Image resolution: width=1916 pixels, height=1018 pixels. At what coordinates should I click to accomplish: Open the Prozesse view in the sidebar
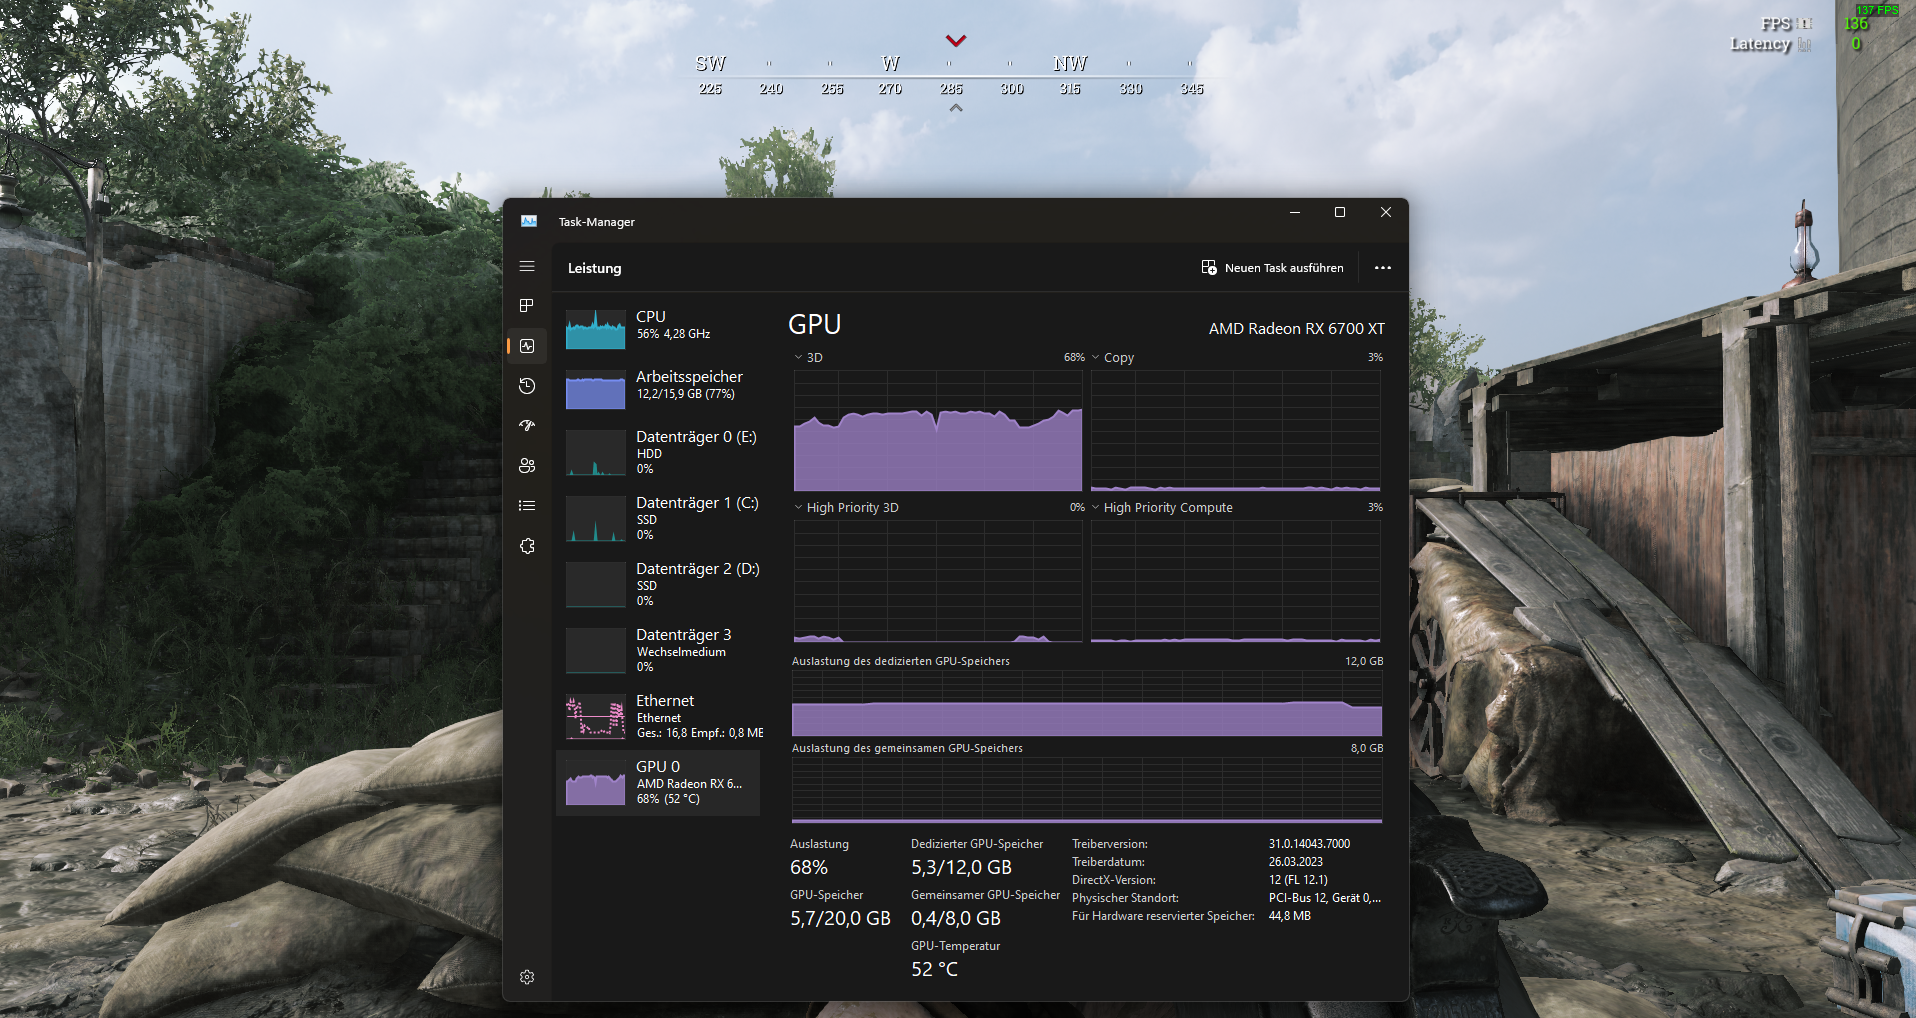tap(527, 306)
